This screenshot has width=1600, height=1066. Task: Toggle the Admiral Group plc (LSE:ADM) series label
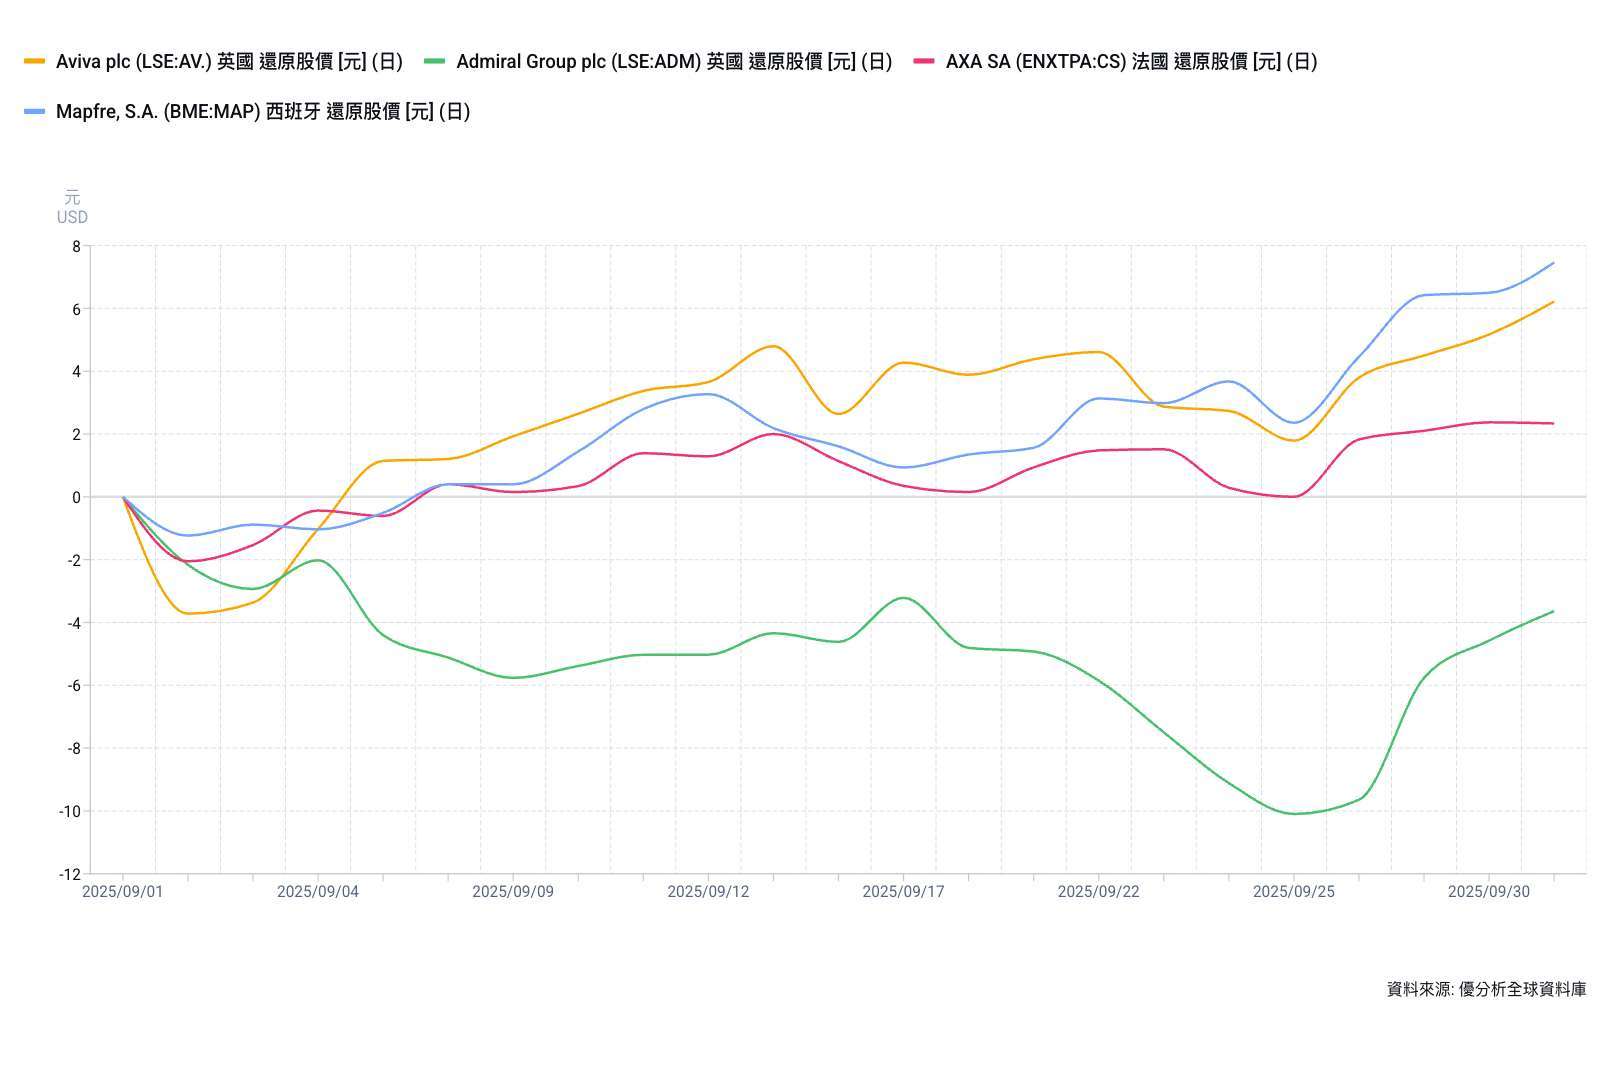coord(673,62)
